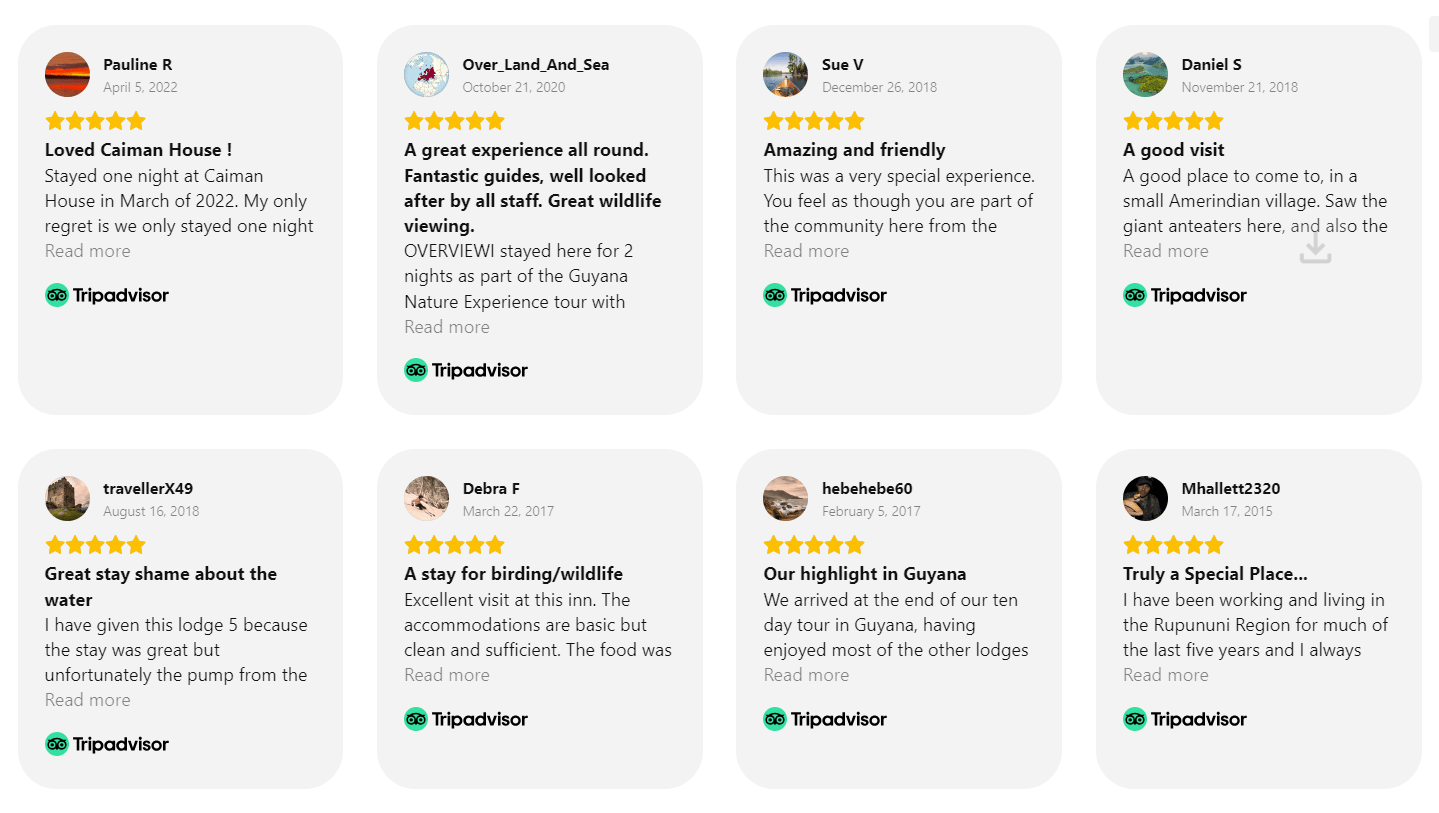This screenshot has height=813, width=1439.
Task: Click Mhallett2320's profile avatar
Action: coord(1145,498)
